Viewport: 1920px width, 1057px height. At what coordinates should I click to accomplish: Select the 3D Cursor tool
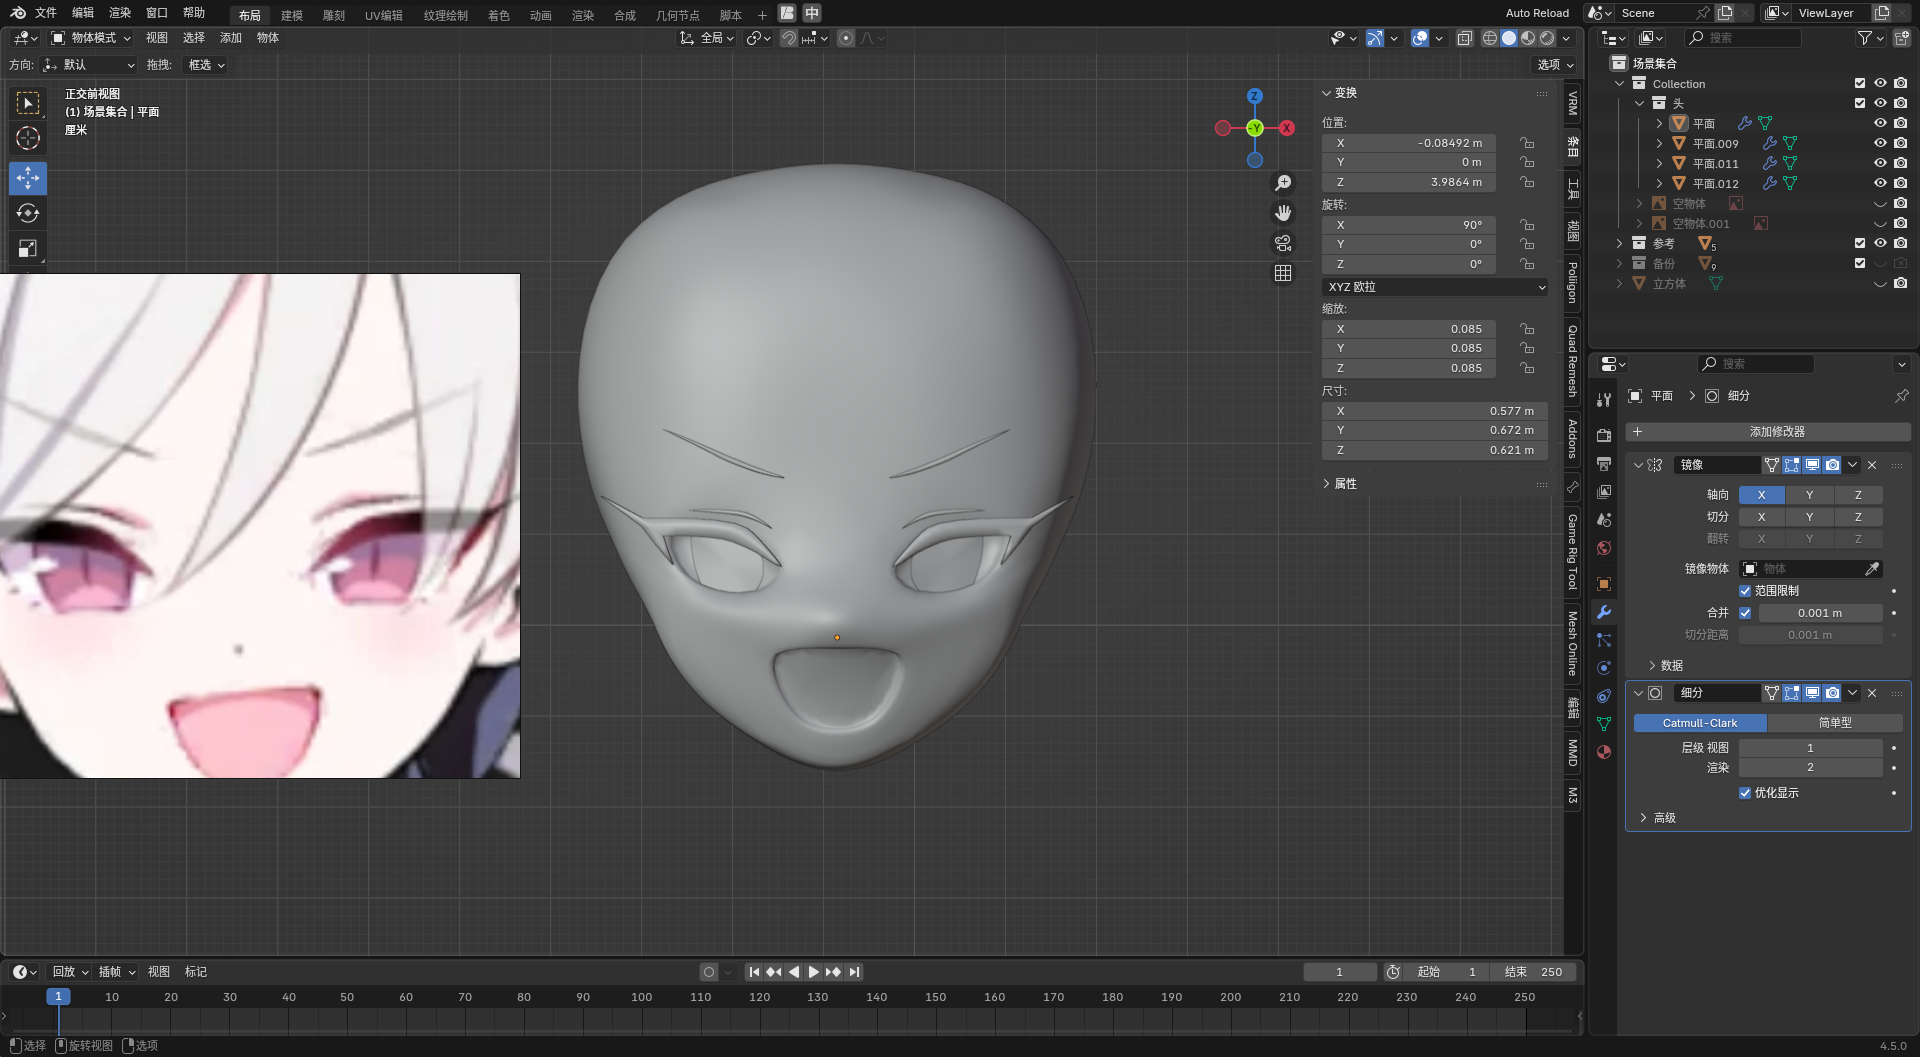click(28, 138)
